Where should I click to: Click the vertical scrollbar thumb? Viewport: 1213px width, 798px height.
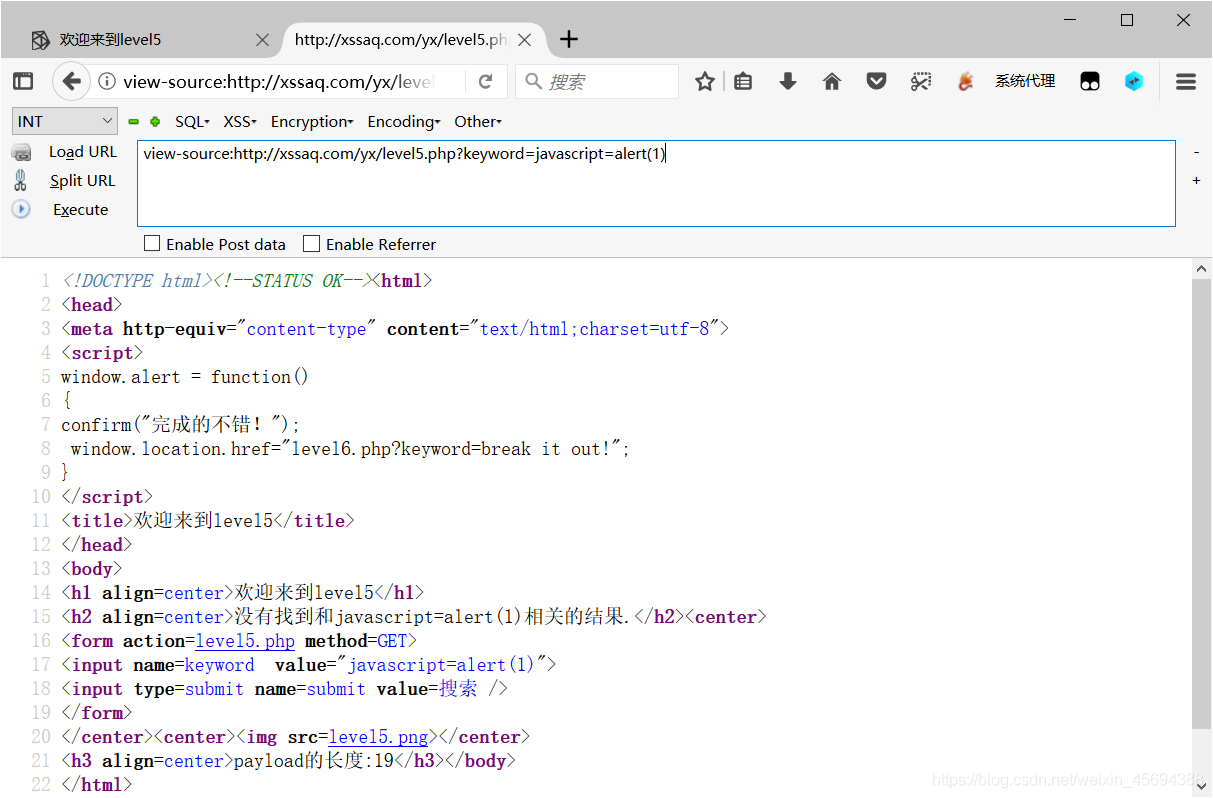tap(1201, 504)
